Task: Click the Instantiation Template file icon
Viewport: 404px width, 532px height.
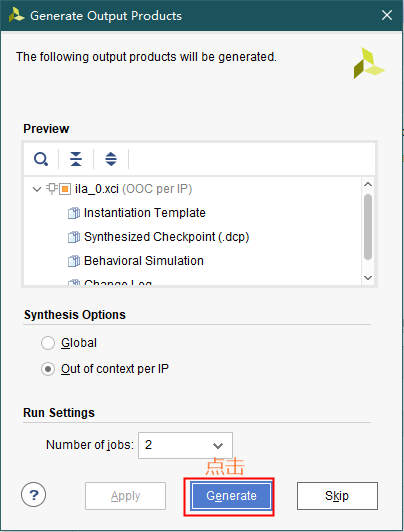Action: pos(74,213)
